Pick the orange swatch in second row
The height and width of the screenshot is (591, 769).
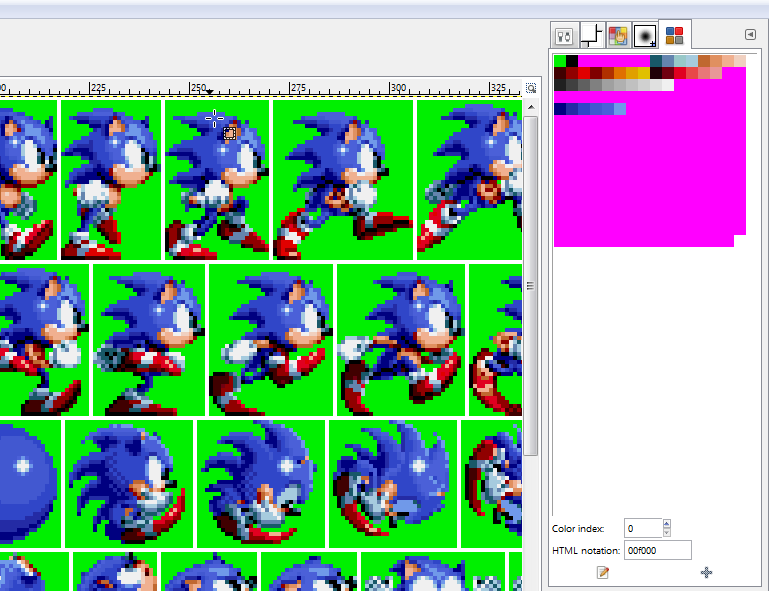(x=620, y=73)
